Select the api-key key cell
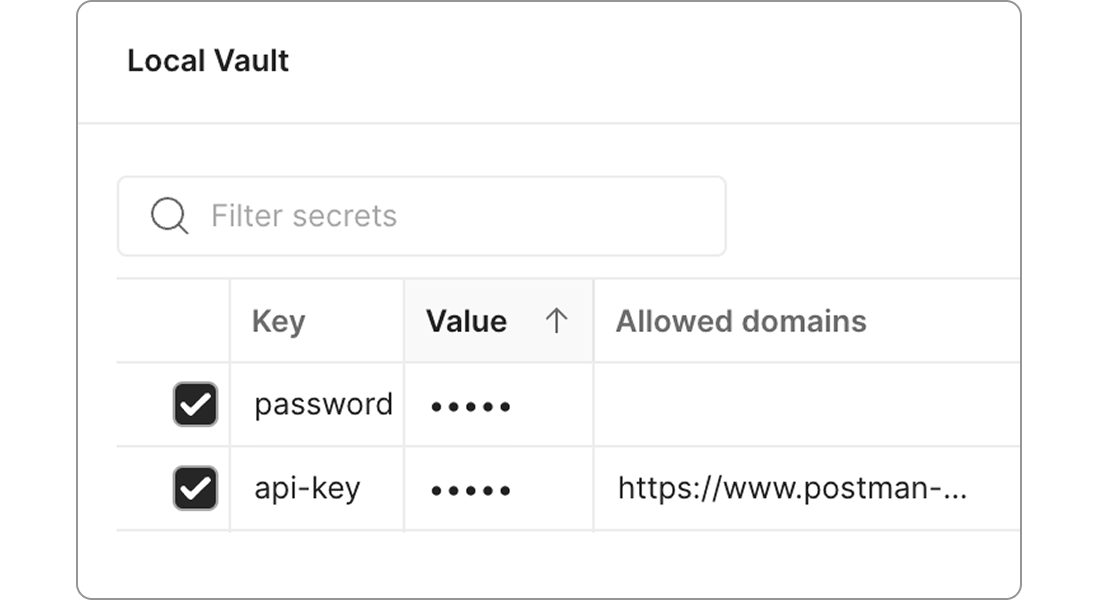1100x600 pixels. coord(307,489)
